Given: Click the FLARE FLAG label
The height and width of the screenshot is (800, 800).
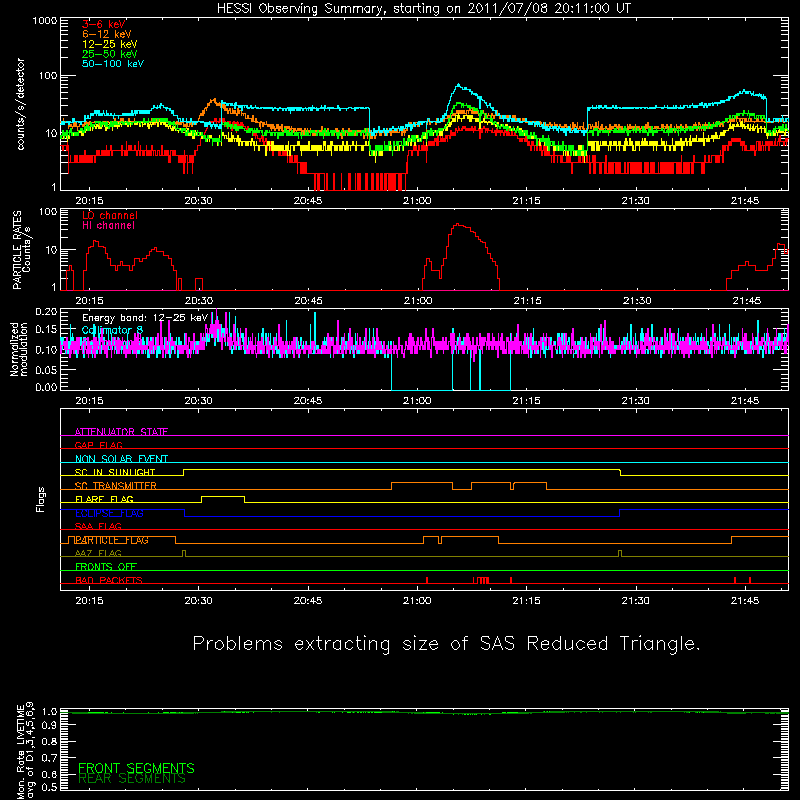Looking at the screenshot, I should (104, 499).
